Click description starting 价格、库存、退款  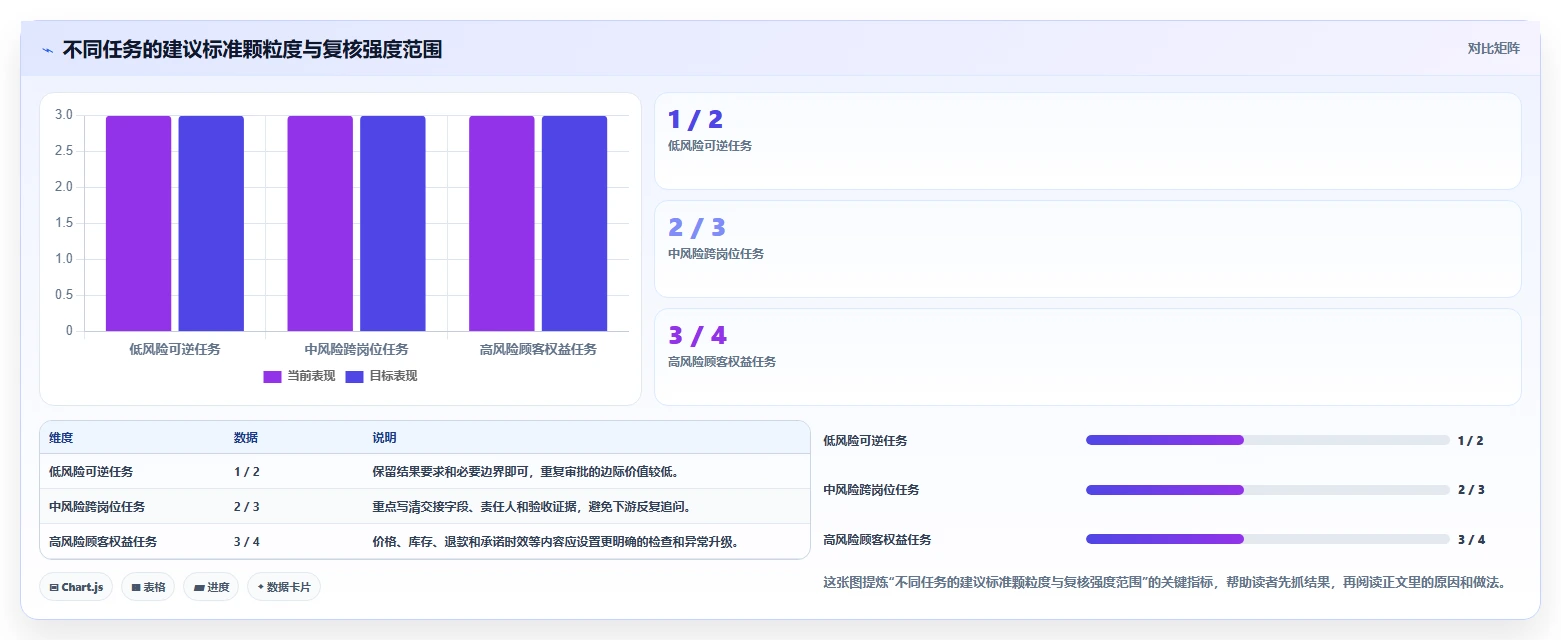pyautogui.click(x=556, y=542)
